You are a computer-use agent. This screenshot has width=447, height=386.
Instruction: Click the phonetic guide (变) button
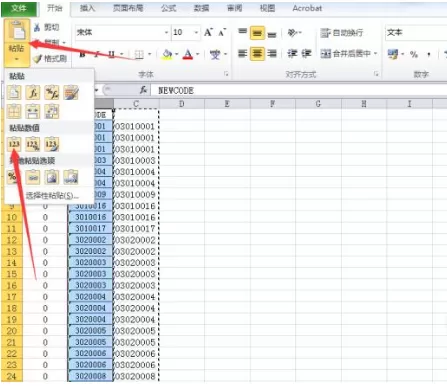point(215,54)
